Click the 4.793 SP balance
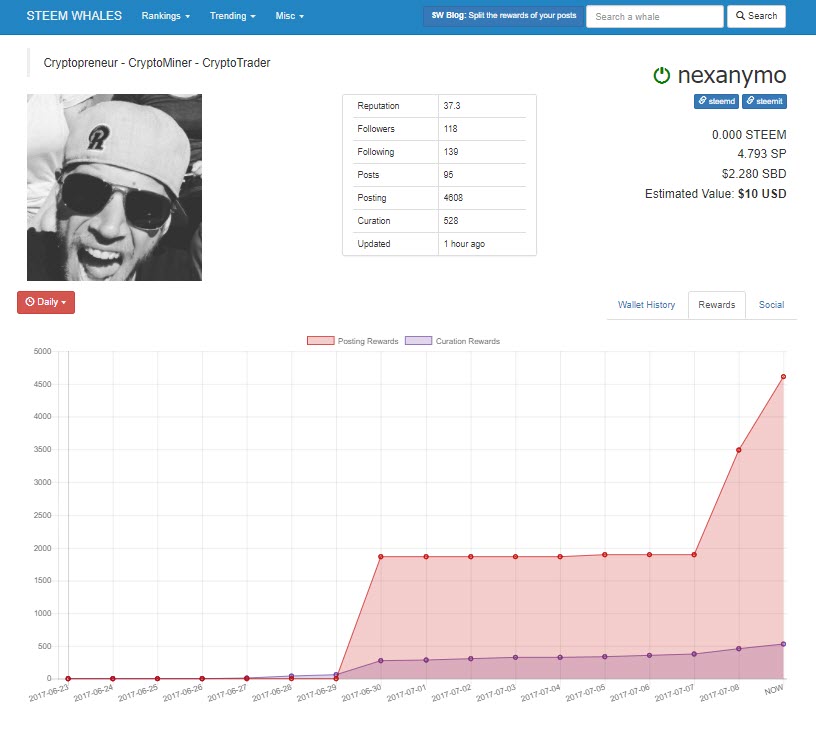Screen dimensions: 816x730 761,154
